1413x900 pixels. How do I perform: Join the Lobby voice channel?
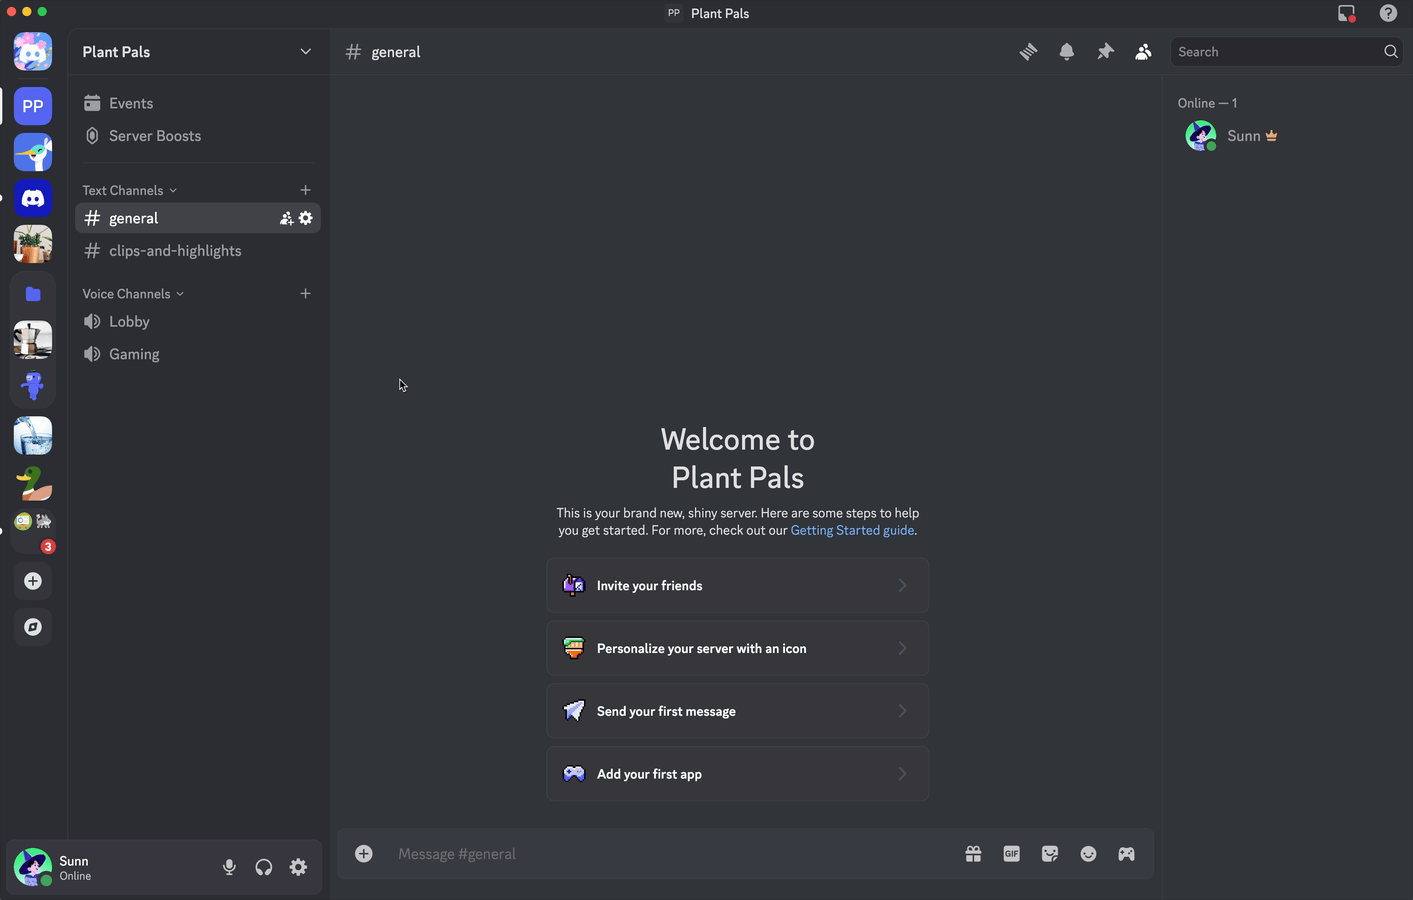pyautogui.click(x=198, y=322)
